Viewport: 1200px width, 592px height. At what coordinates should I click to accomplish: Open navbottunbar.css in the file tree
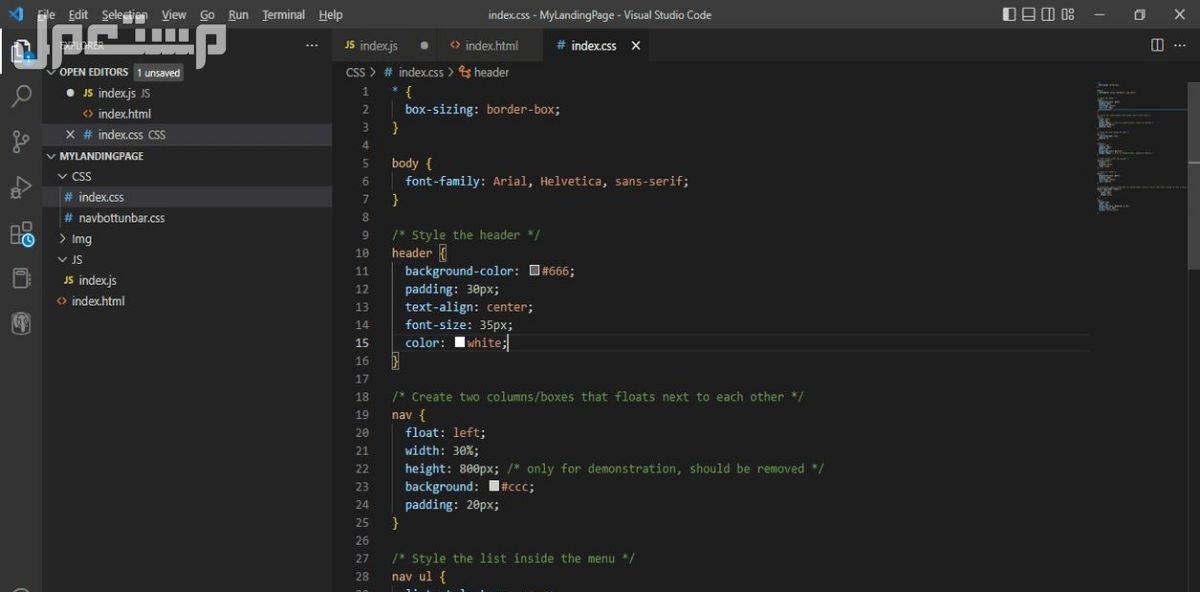[187, 218]
